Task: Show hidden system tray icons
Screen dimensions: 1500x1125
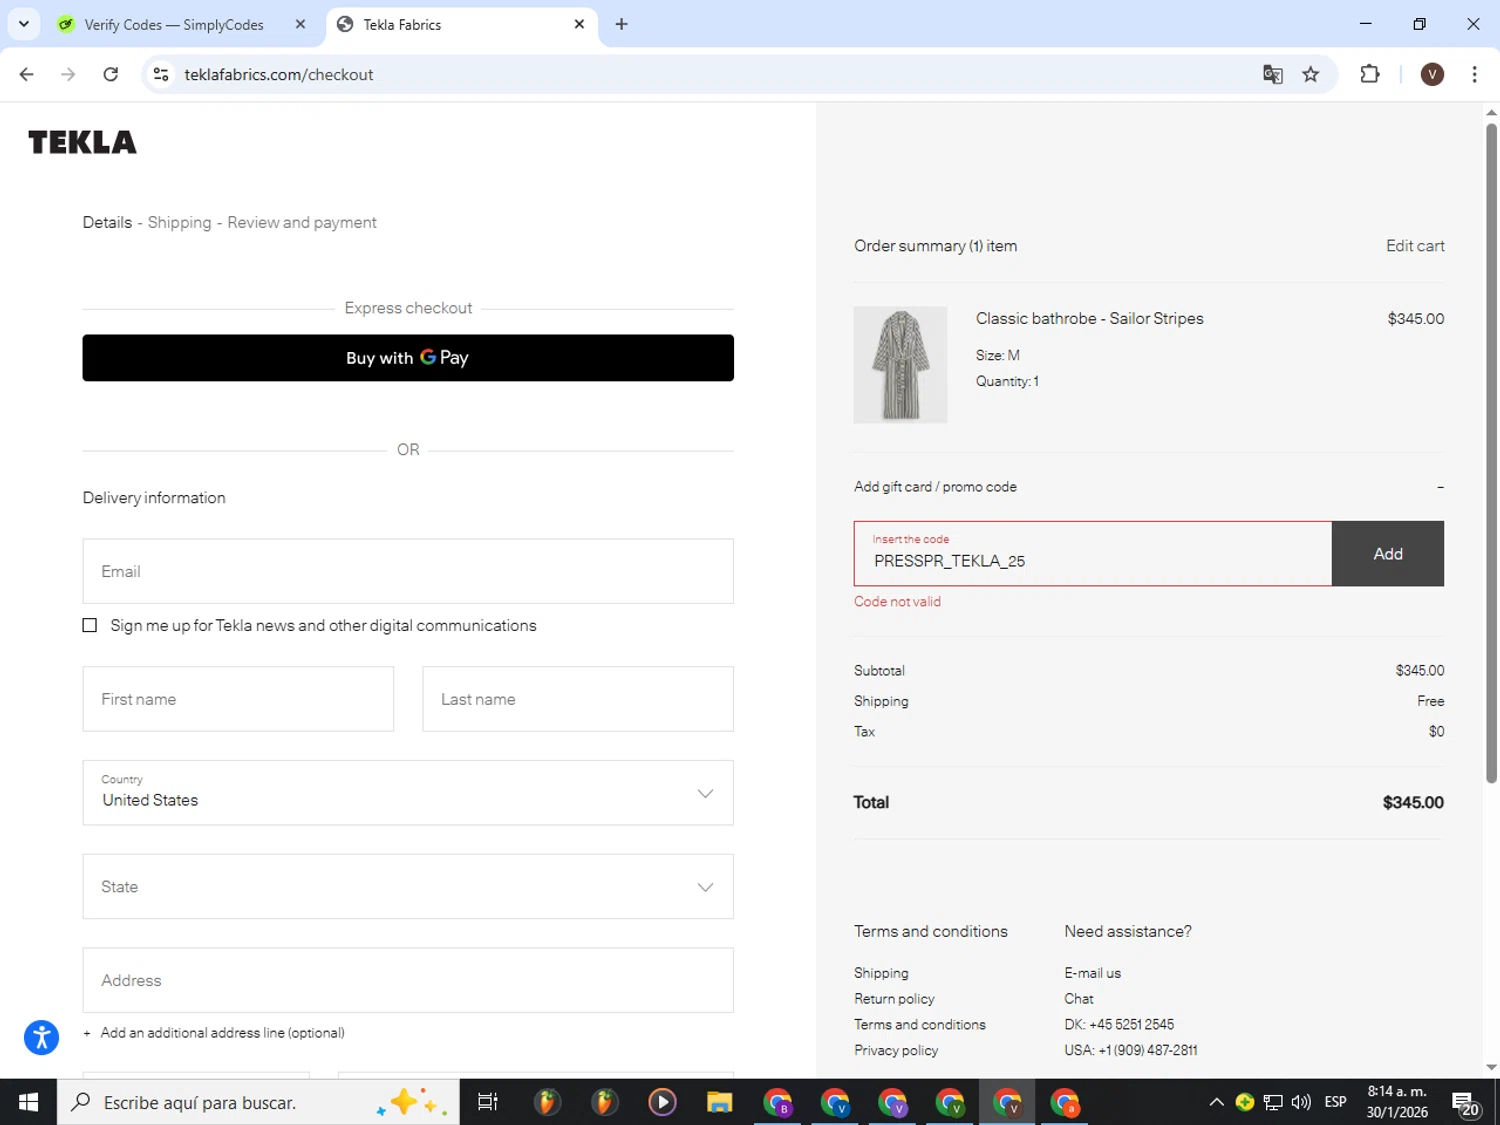Action: click(x=1216, y=1102)
